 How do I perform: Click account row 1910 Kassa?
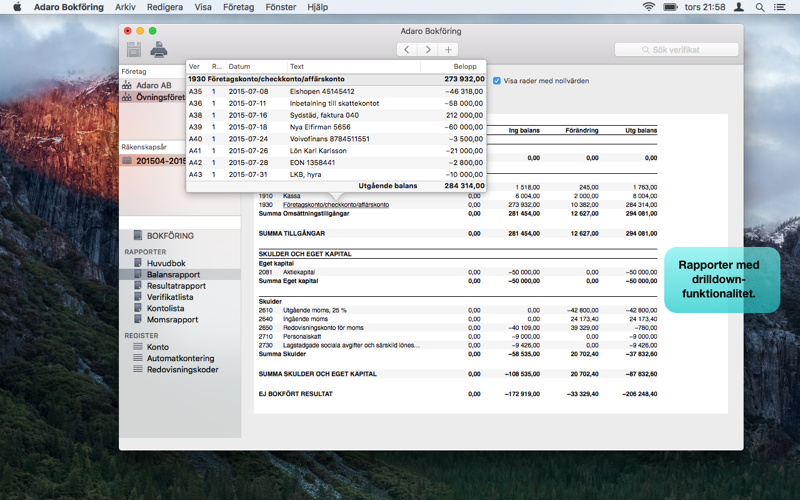pos(458,196)
